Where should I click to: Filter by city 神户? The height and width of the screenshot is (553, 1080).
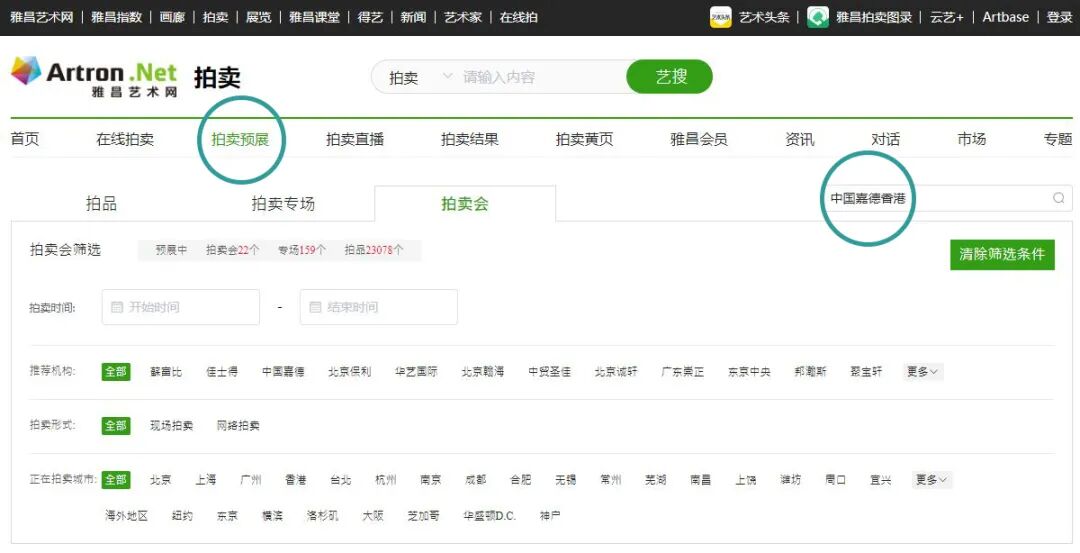[550, 515]
